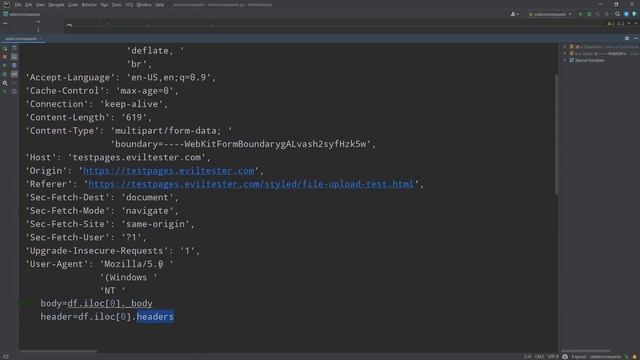Click the console vertical scrollbar

click(x=556, y=135)
